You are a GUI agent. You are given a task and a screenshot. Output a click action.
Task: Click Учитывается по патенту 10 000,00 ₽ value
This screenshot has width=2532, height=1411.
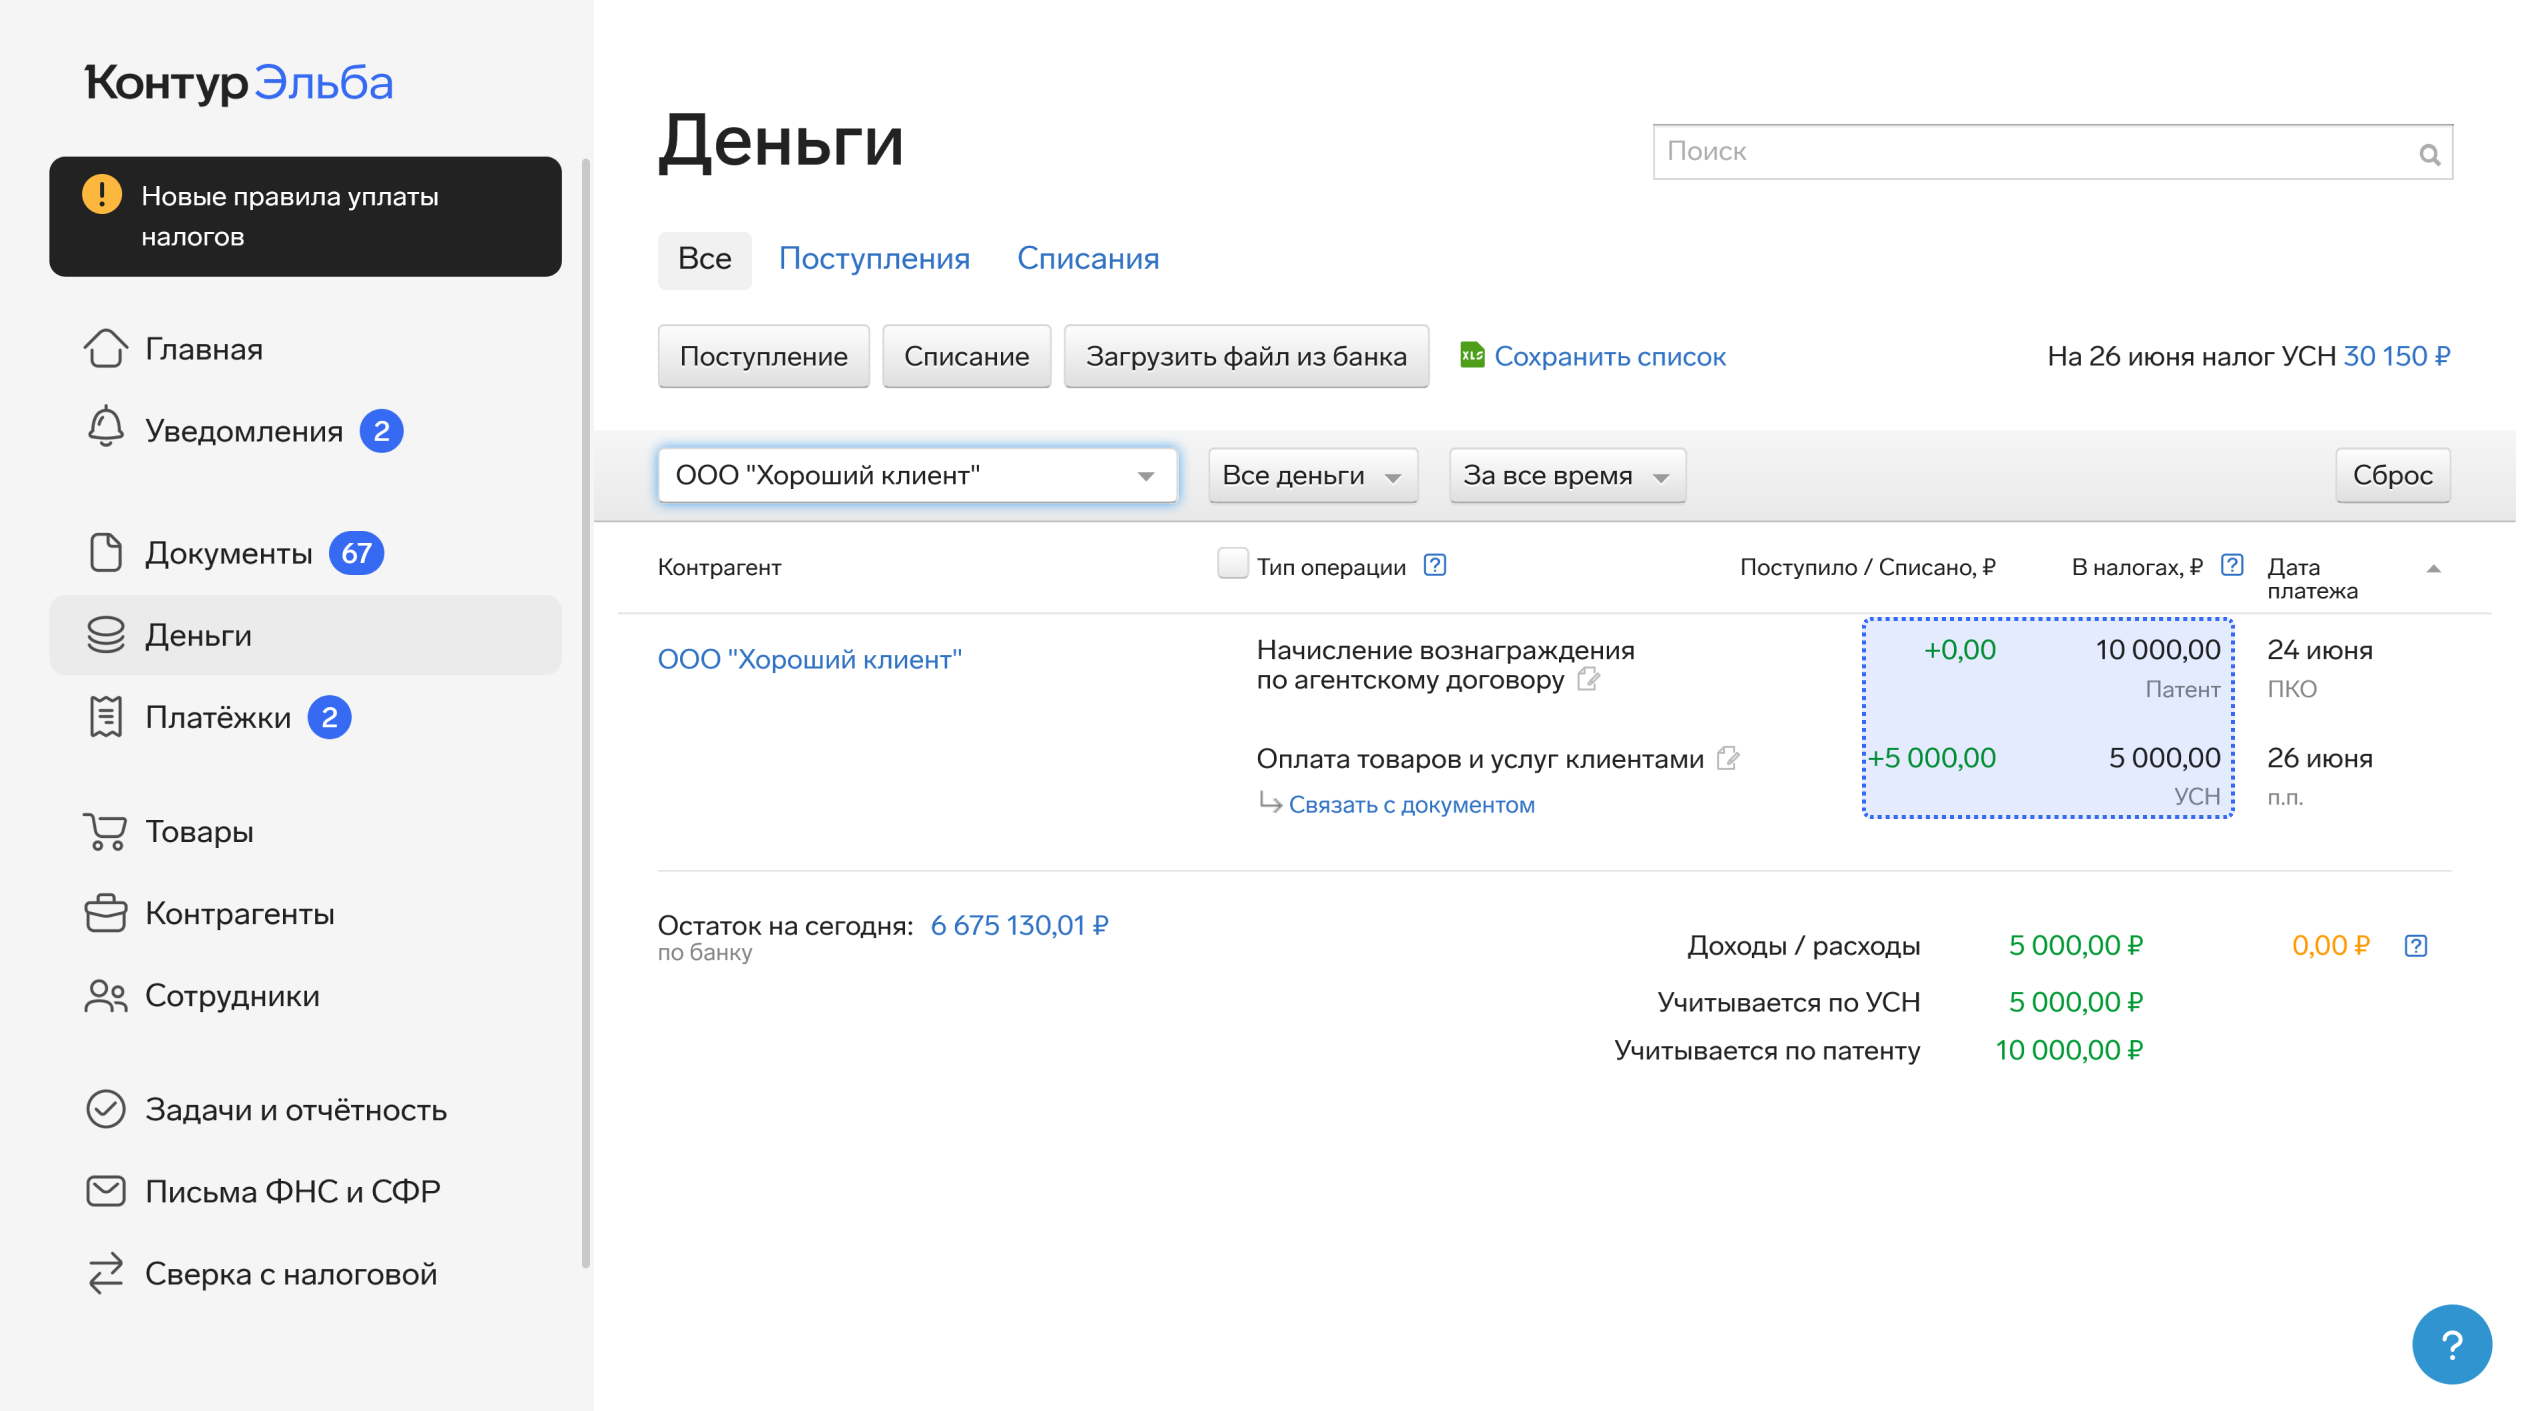tap(2069, 1050)
